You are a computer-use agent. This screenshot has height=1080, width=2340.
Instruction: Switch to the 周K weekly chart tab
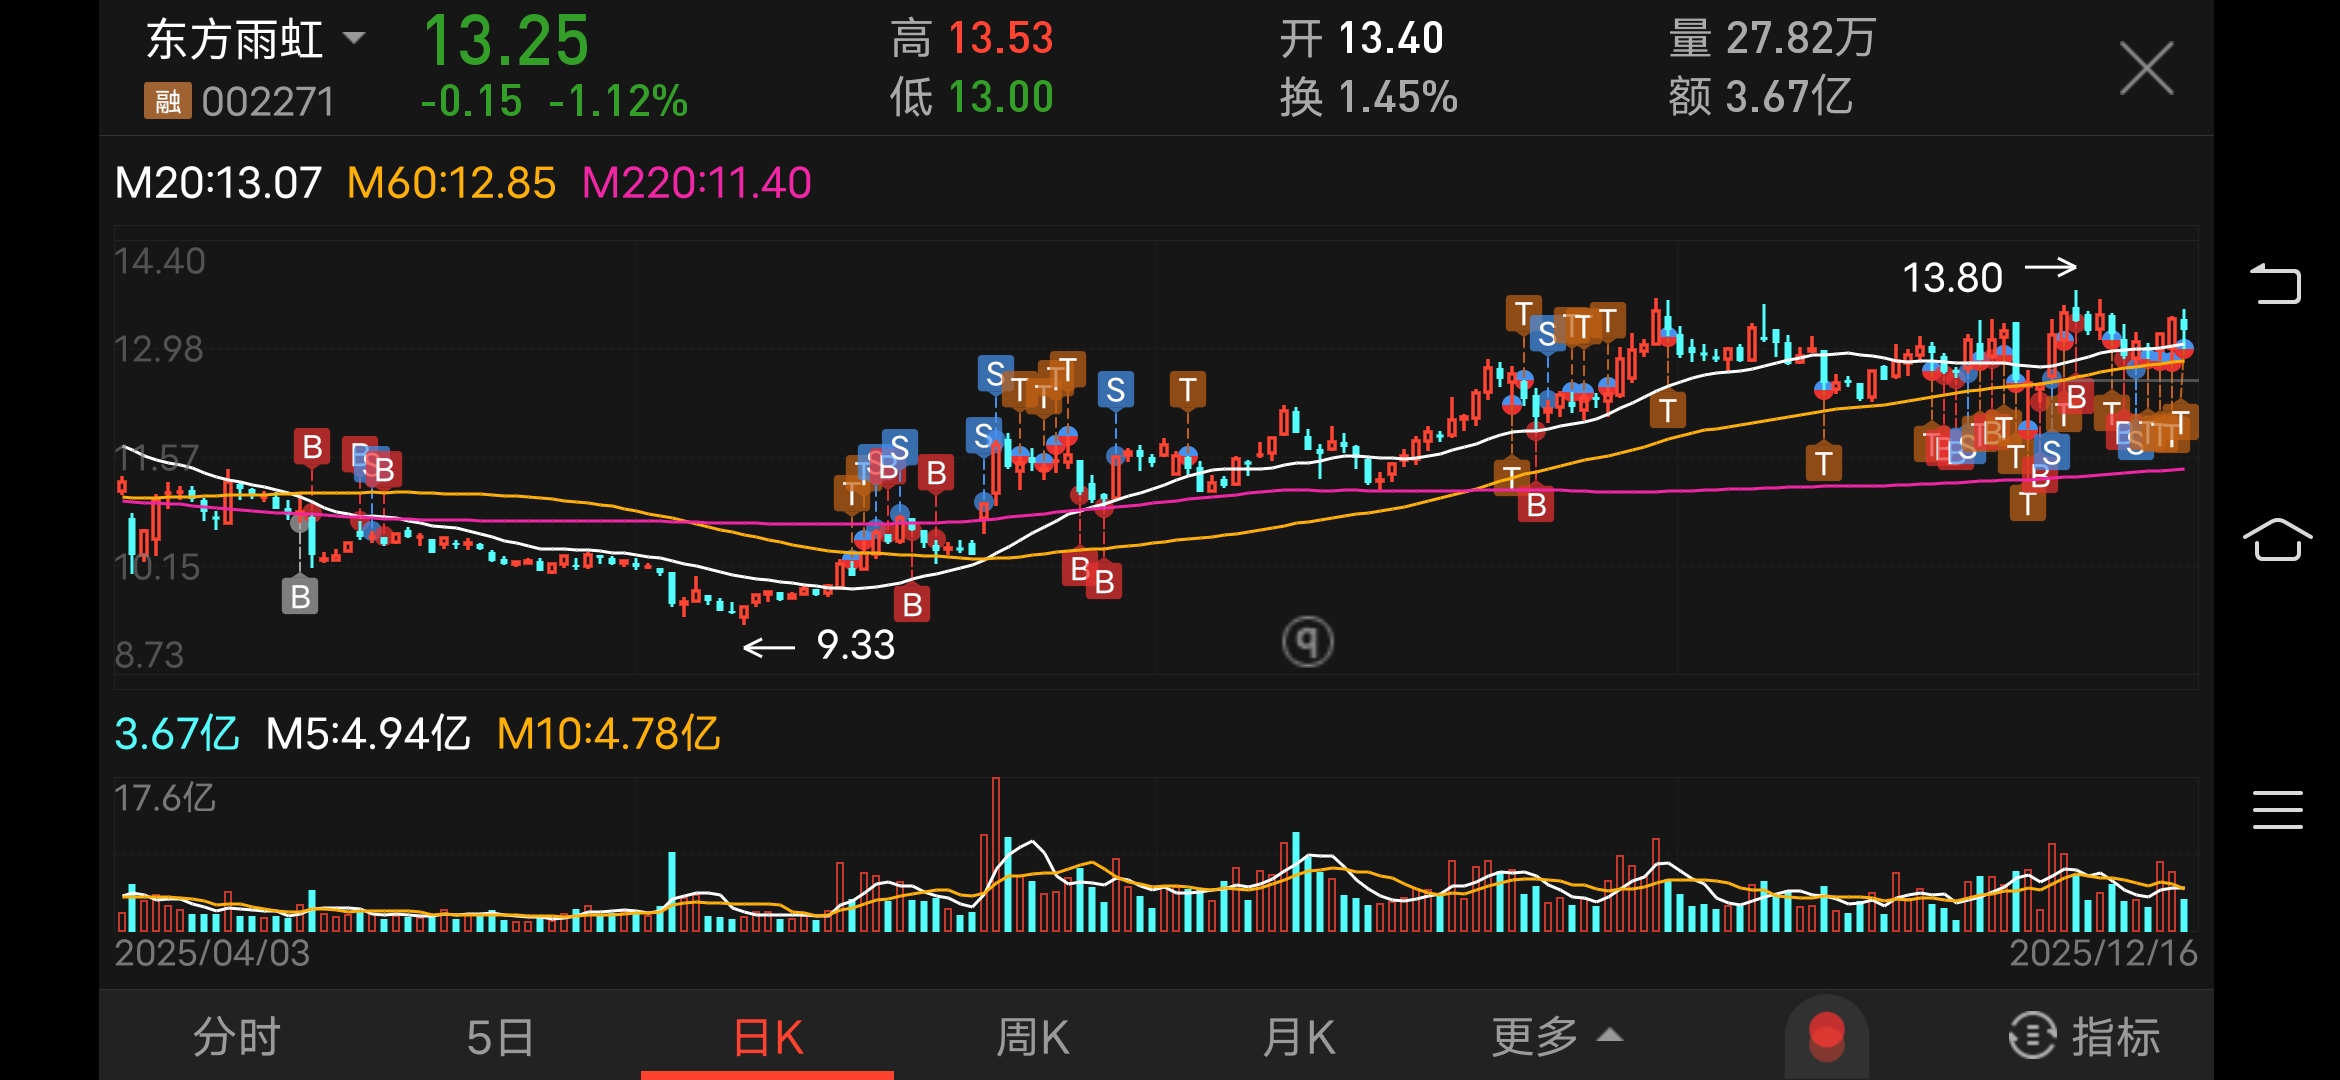click(1032, 1036)
